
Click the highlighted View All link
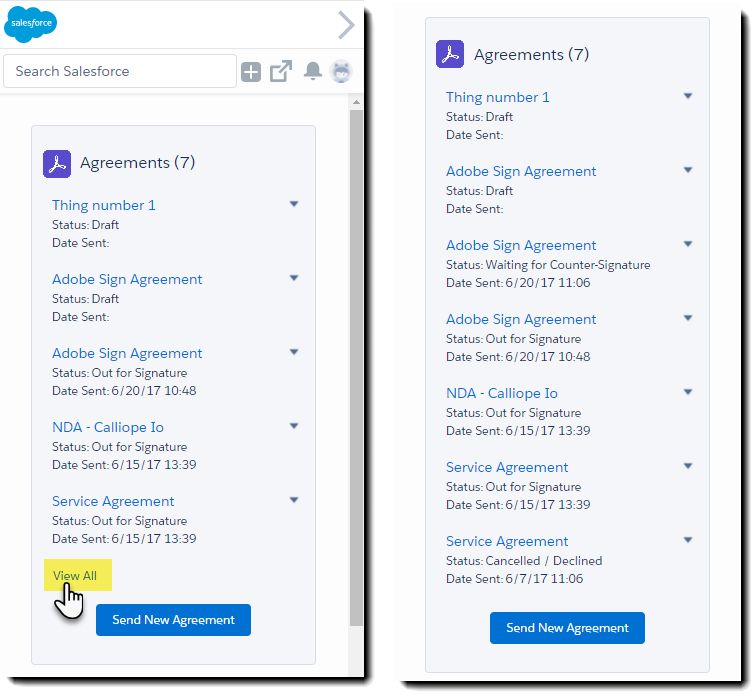75,576
